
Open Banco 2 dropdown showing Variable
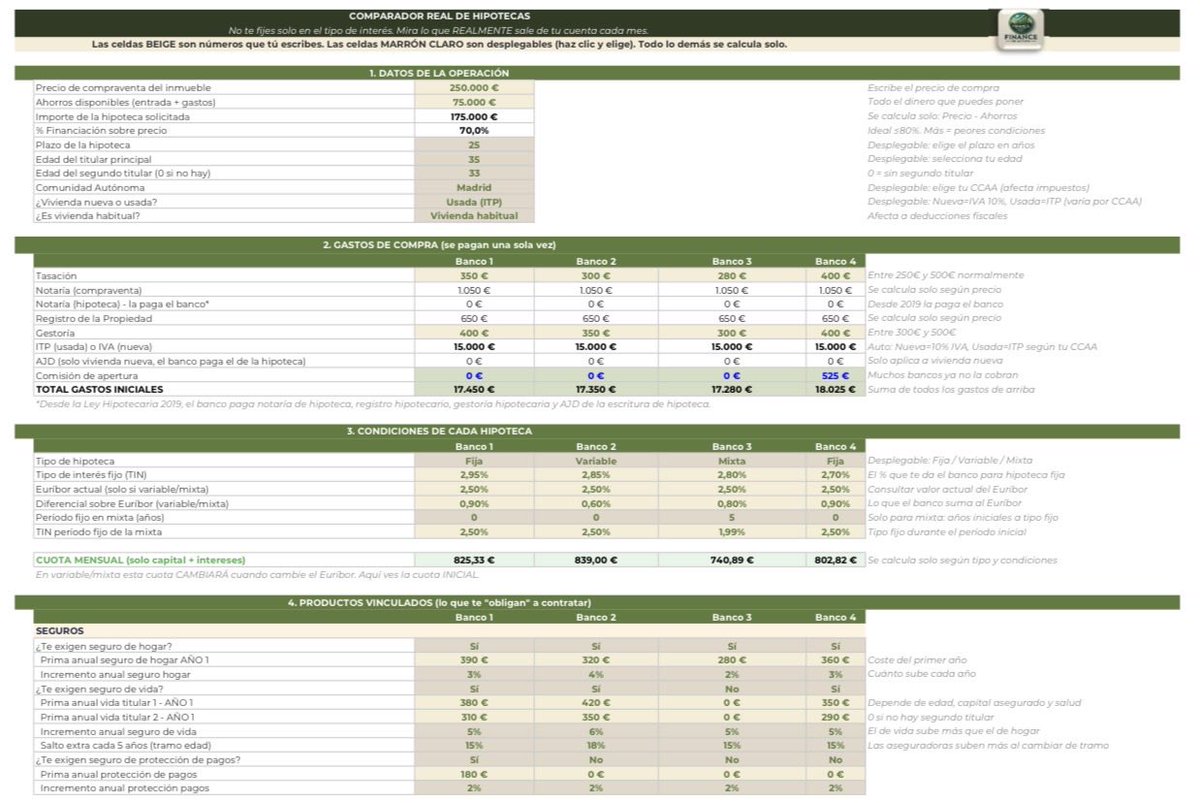click(596, 460)
